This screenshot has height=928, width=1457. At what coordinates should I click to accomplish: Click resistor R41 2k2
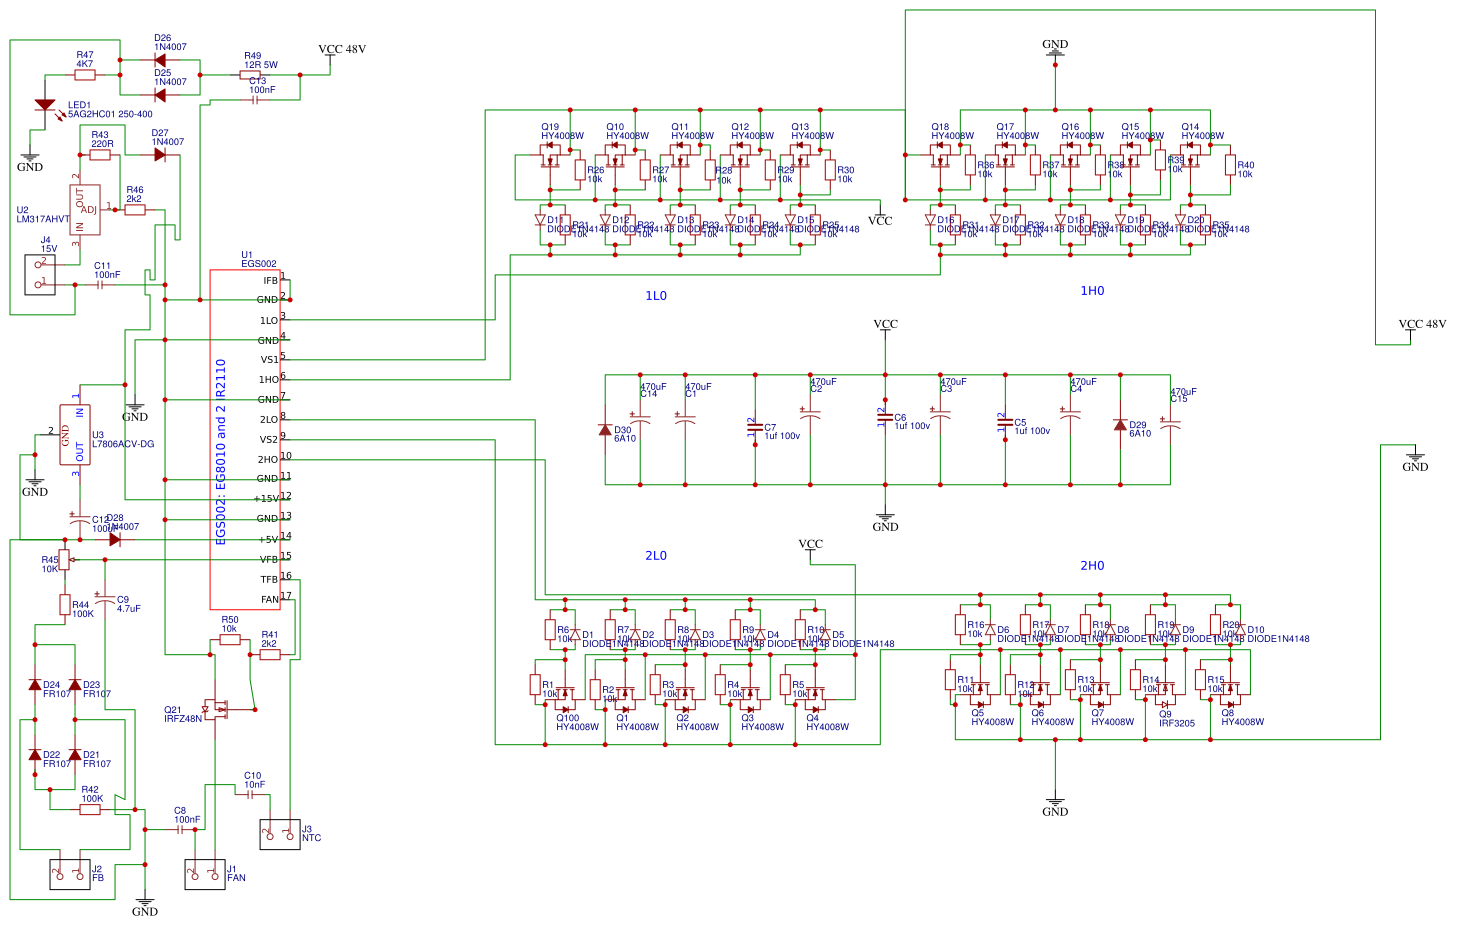(x=270, y=655)
